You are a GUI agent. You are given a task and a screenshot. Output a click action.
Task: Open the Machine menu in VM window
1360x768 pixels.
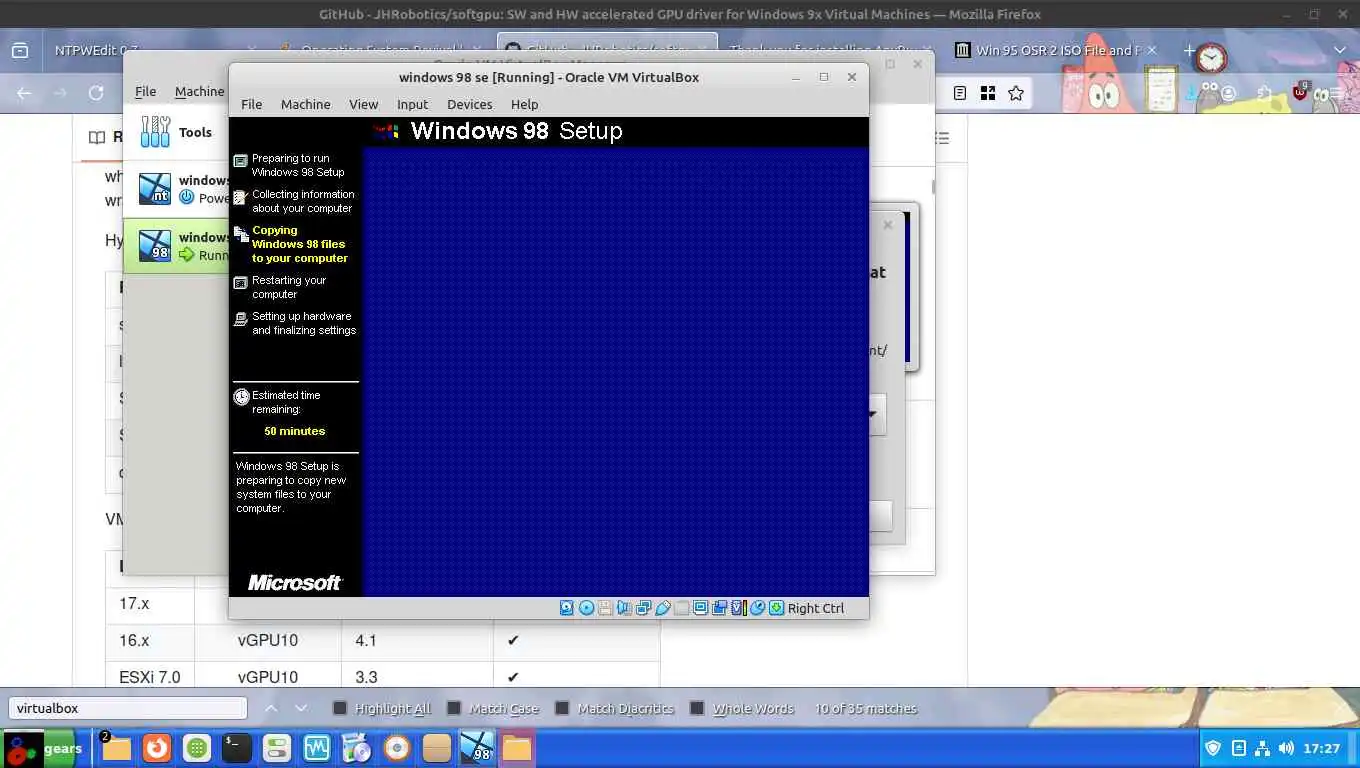click(x=305, y=104)
